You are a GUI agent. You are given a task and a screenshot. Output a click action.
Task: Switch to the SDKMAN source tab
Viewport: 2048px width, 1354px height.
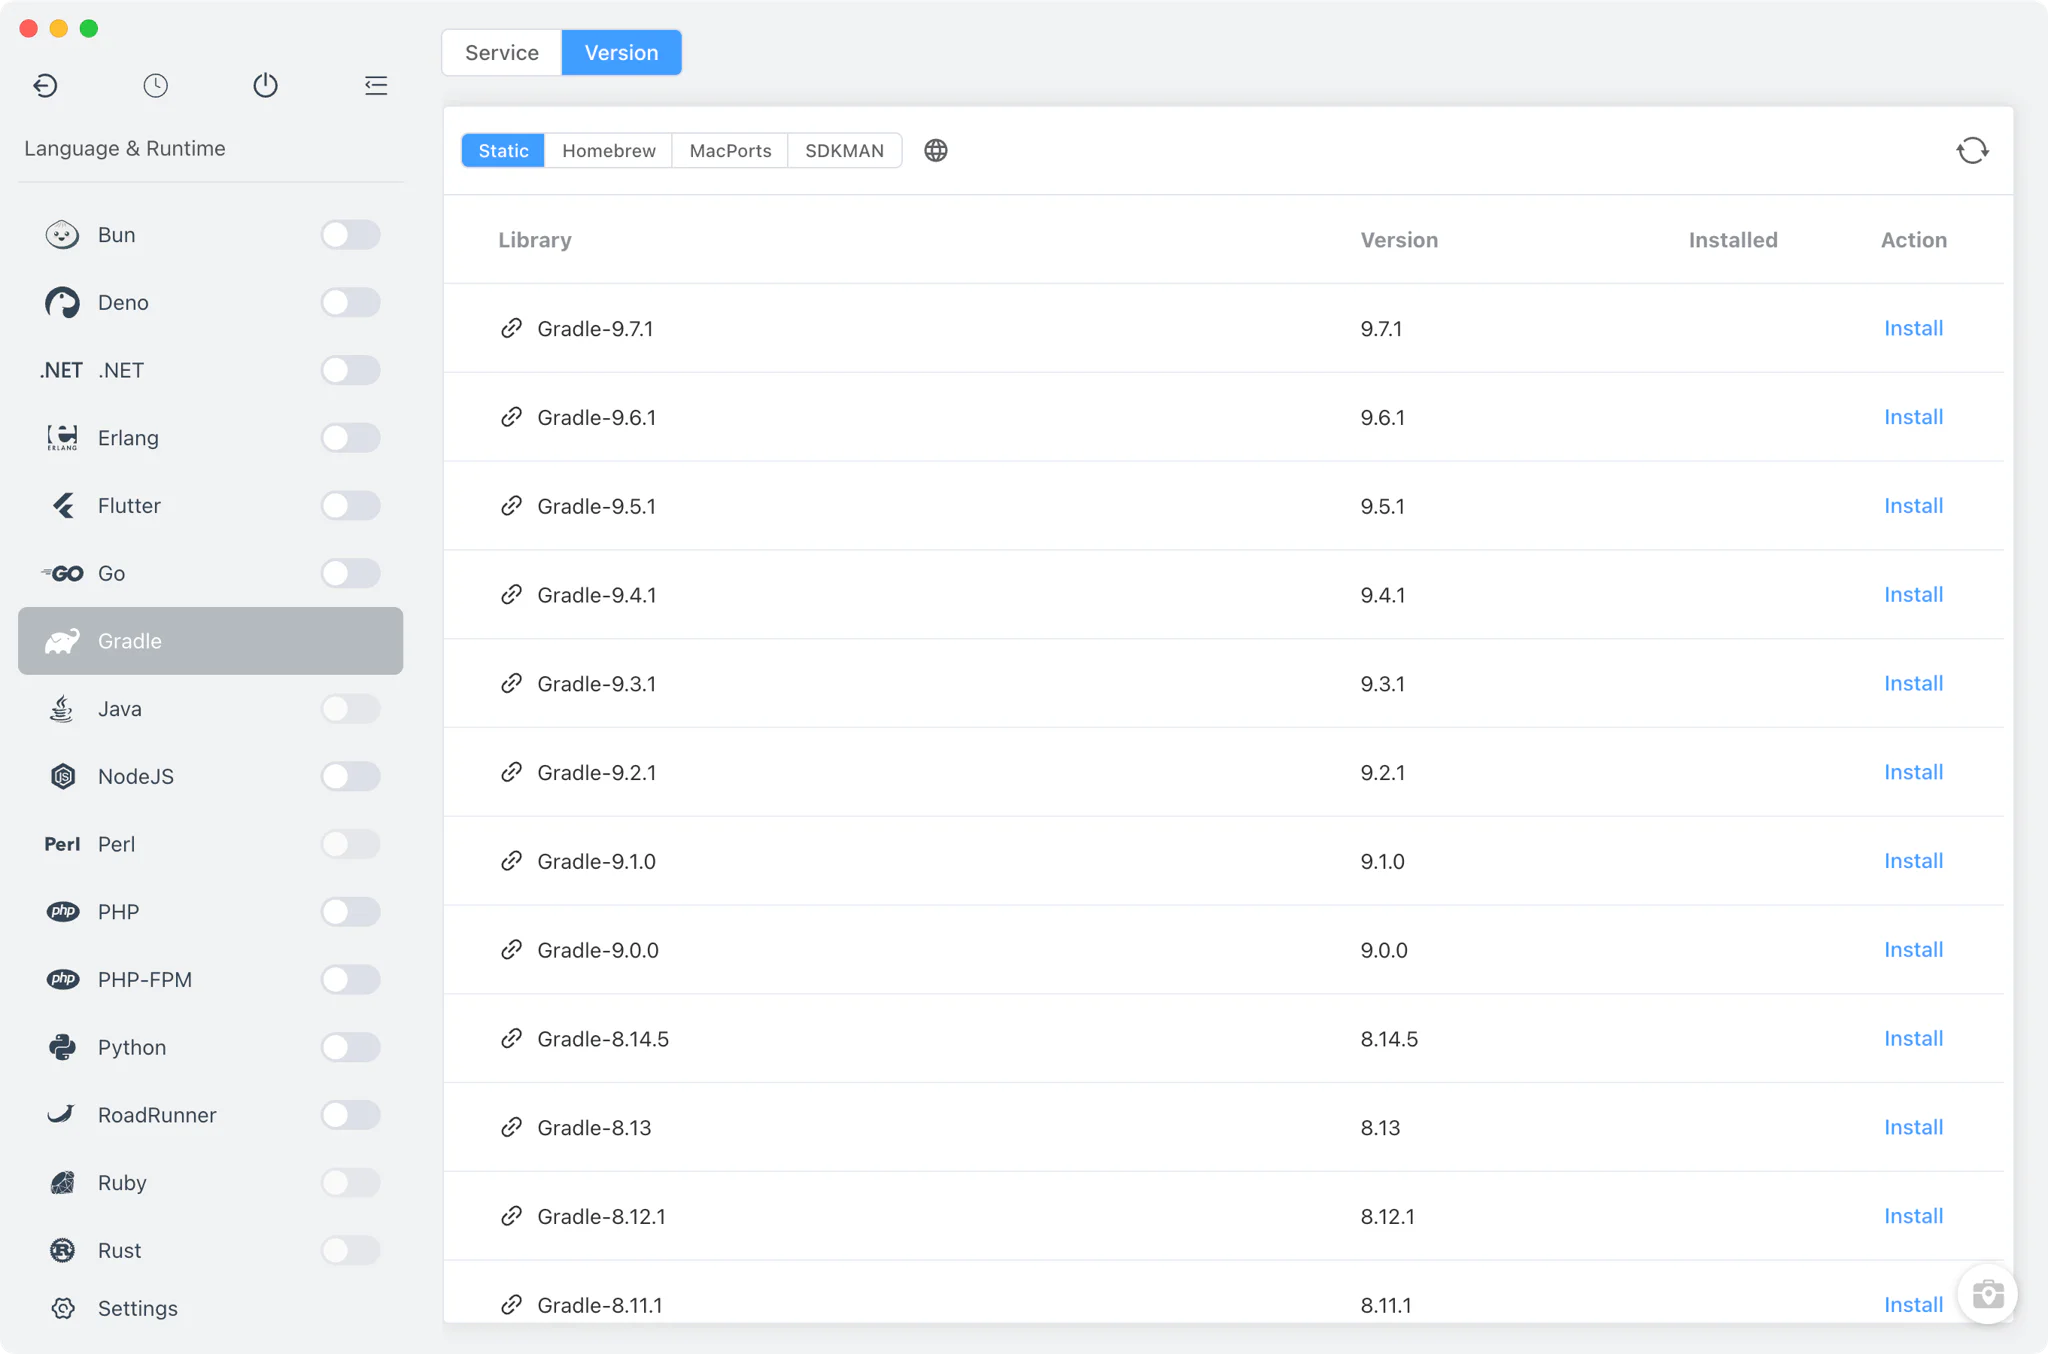845,150
